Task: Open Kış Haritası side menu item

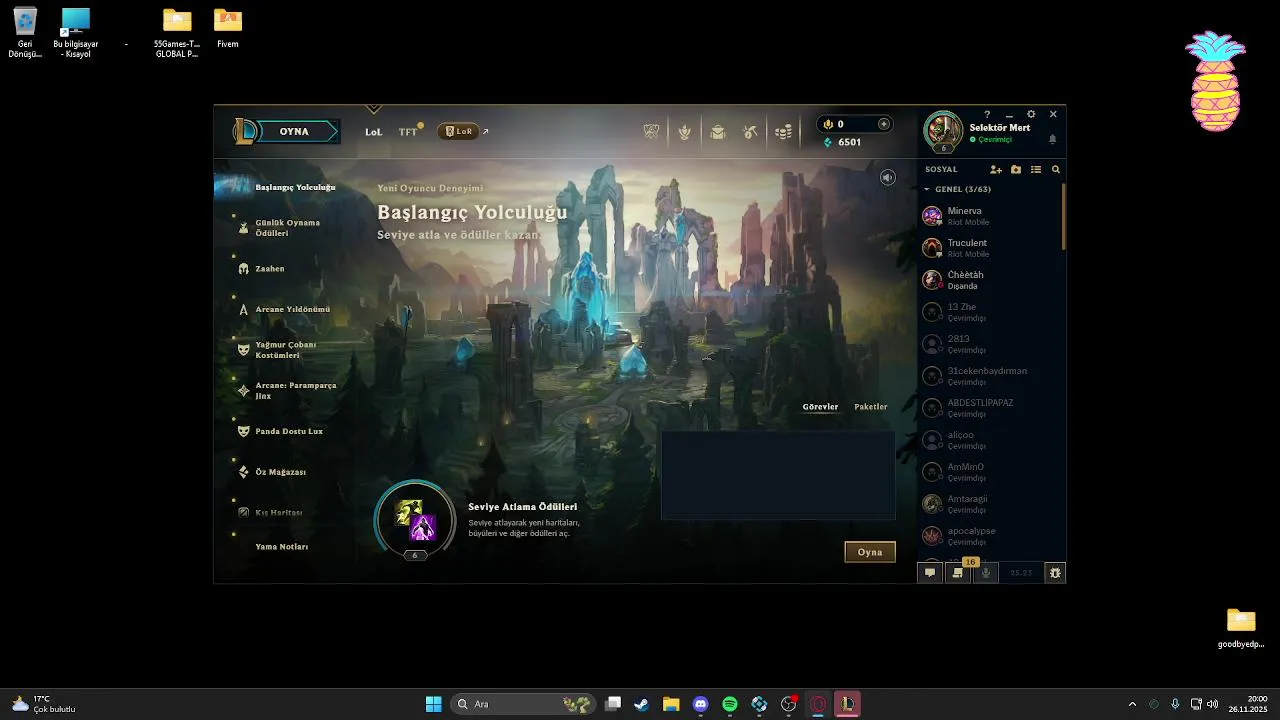Action: [x=278, y=513]
